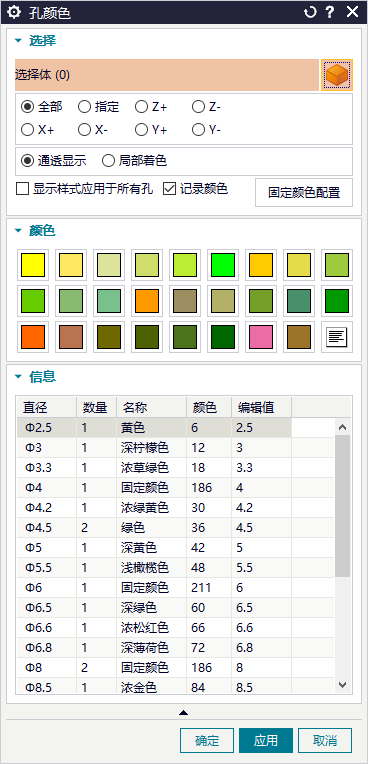Sort table by 直径 column header

click(46, 407)
